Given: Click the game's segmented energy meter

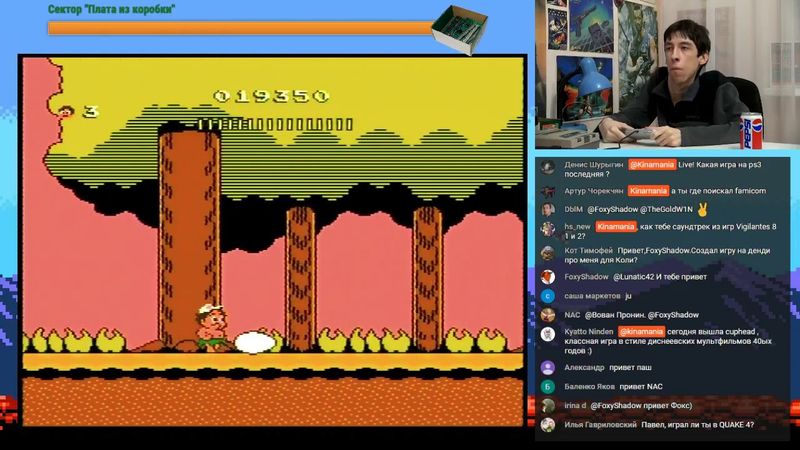Looking at the screenshot, I should tap(275, 124).
